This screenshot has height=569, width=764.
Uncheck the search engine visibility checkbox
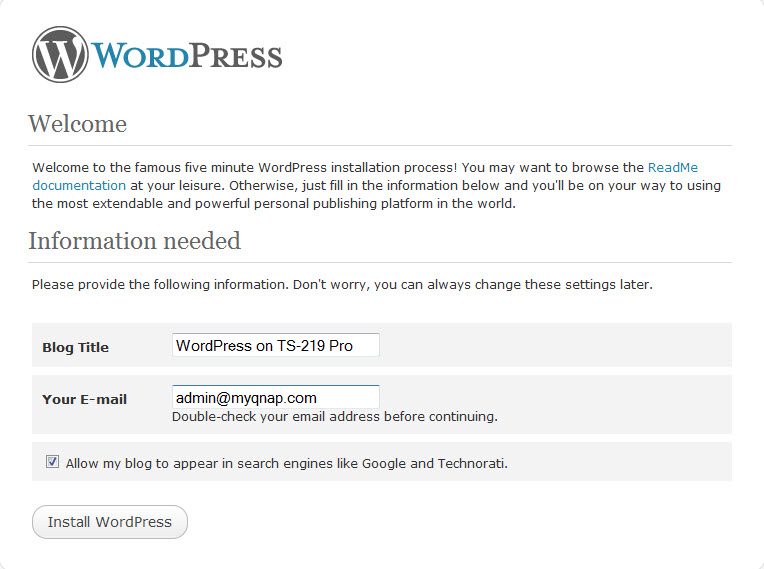coord(52,462)
